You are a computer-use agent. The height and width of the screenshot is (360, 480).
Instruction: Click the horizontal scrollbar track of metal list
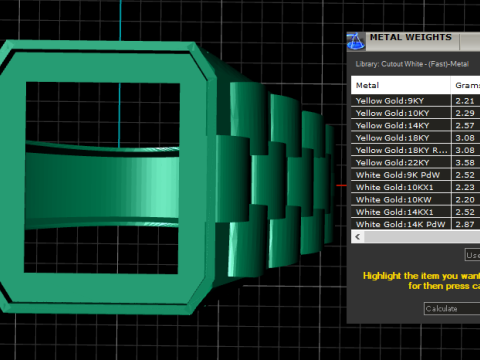pyautogui.click(x=422, y=237)
